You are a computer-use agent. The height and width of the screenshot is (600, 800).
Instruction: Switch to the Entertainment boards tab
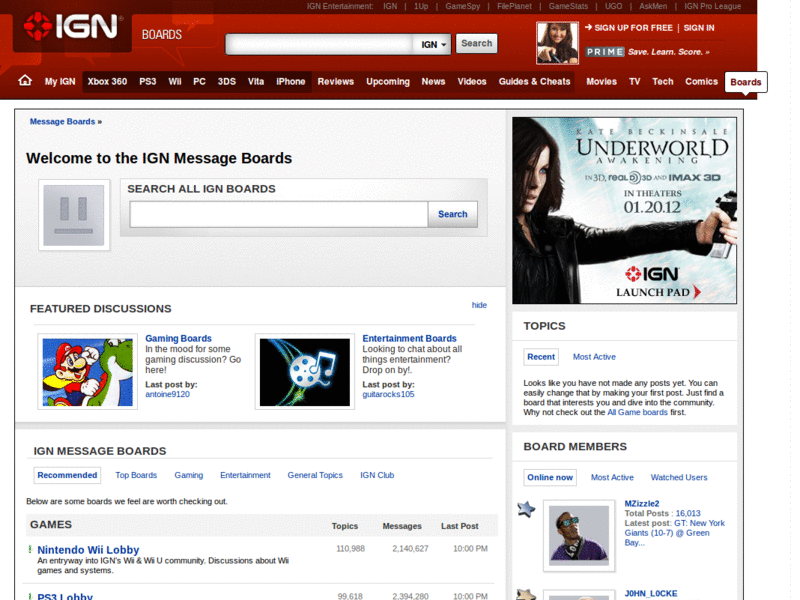click(245, 475)
